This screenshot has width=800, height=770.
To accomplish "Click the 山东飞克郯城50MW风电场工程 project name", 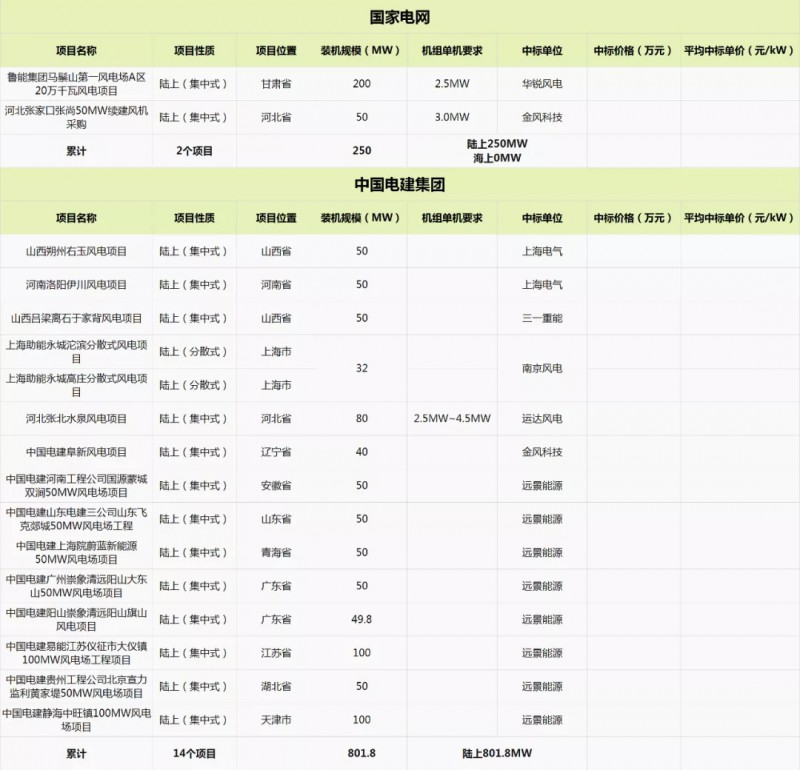I will point(76,519).
